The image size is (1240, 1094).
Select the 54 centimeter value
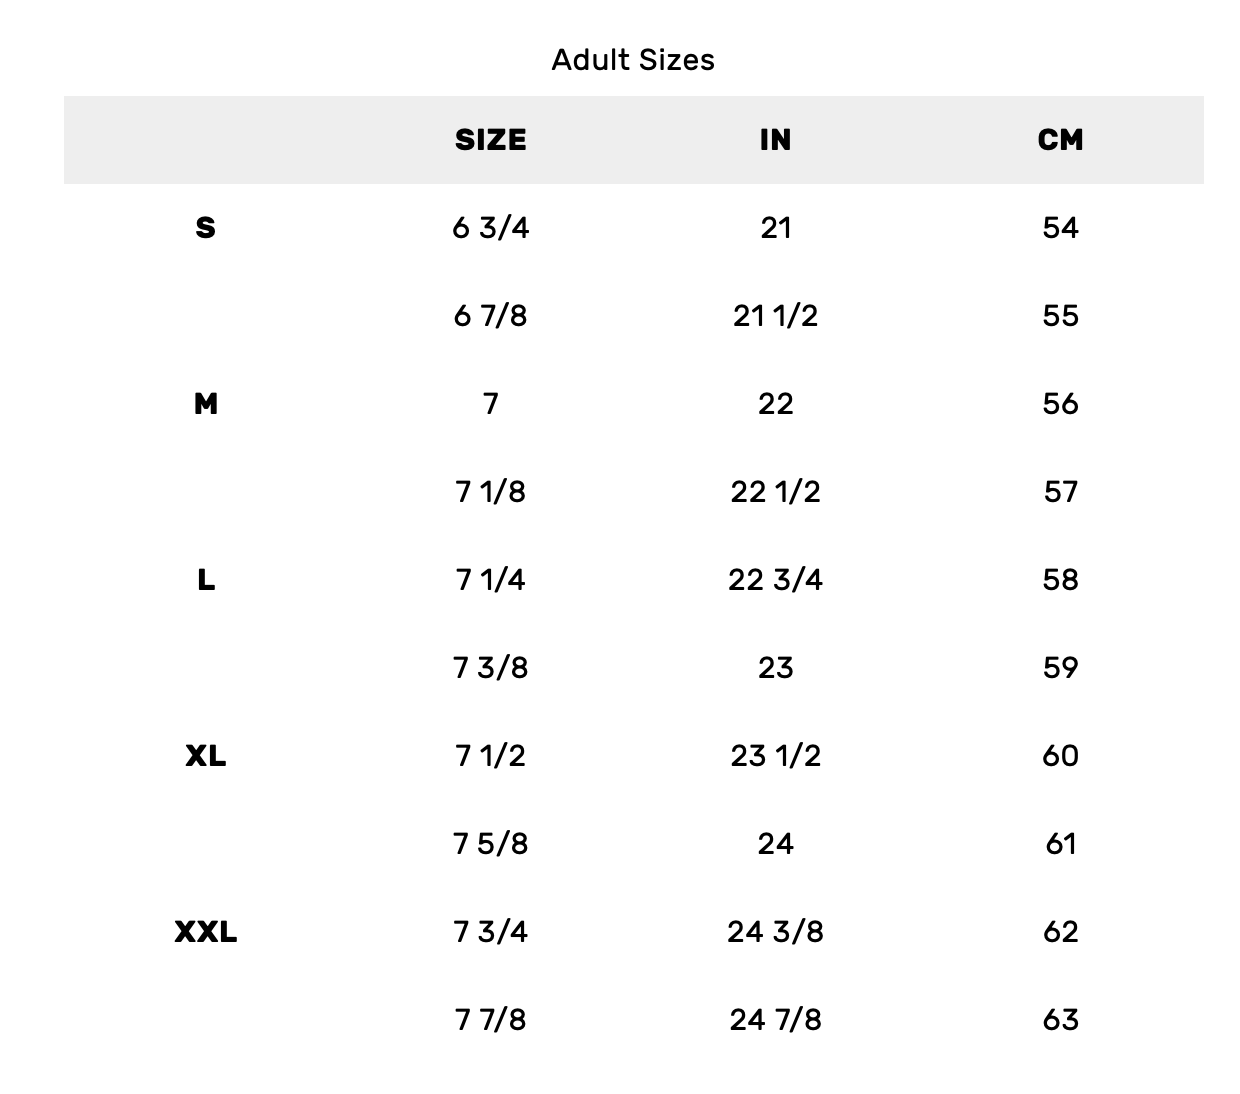pos(1060,228)
